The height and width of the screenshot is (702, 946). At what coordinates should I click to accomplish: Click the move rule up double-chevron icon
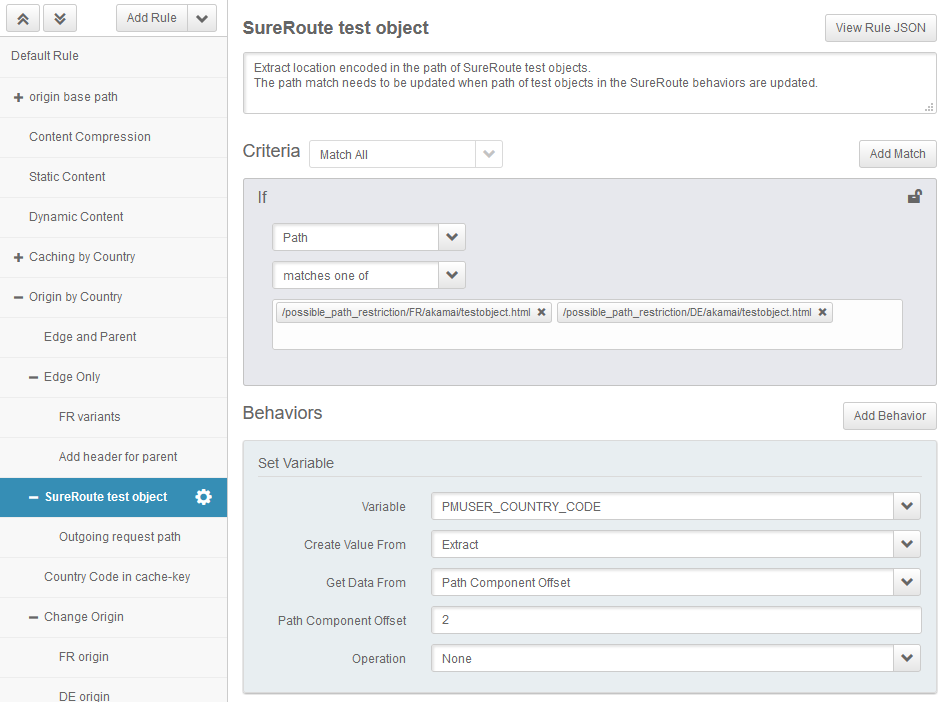(x=22, y=18)
